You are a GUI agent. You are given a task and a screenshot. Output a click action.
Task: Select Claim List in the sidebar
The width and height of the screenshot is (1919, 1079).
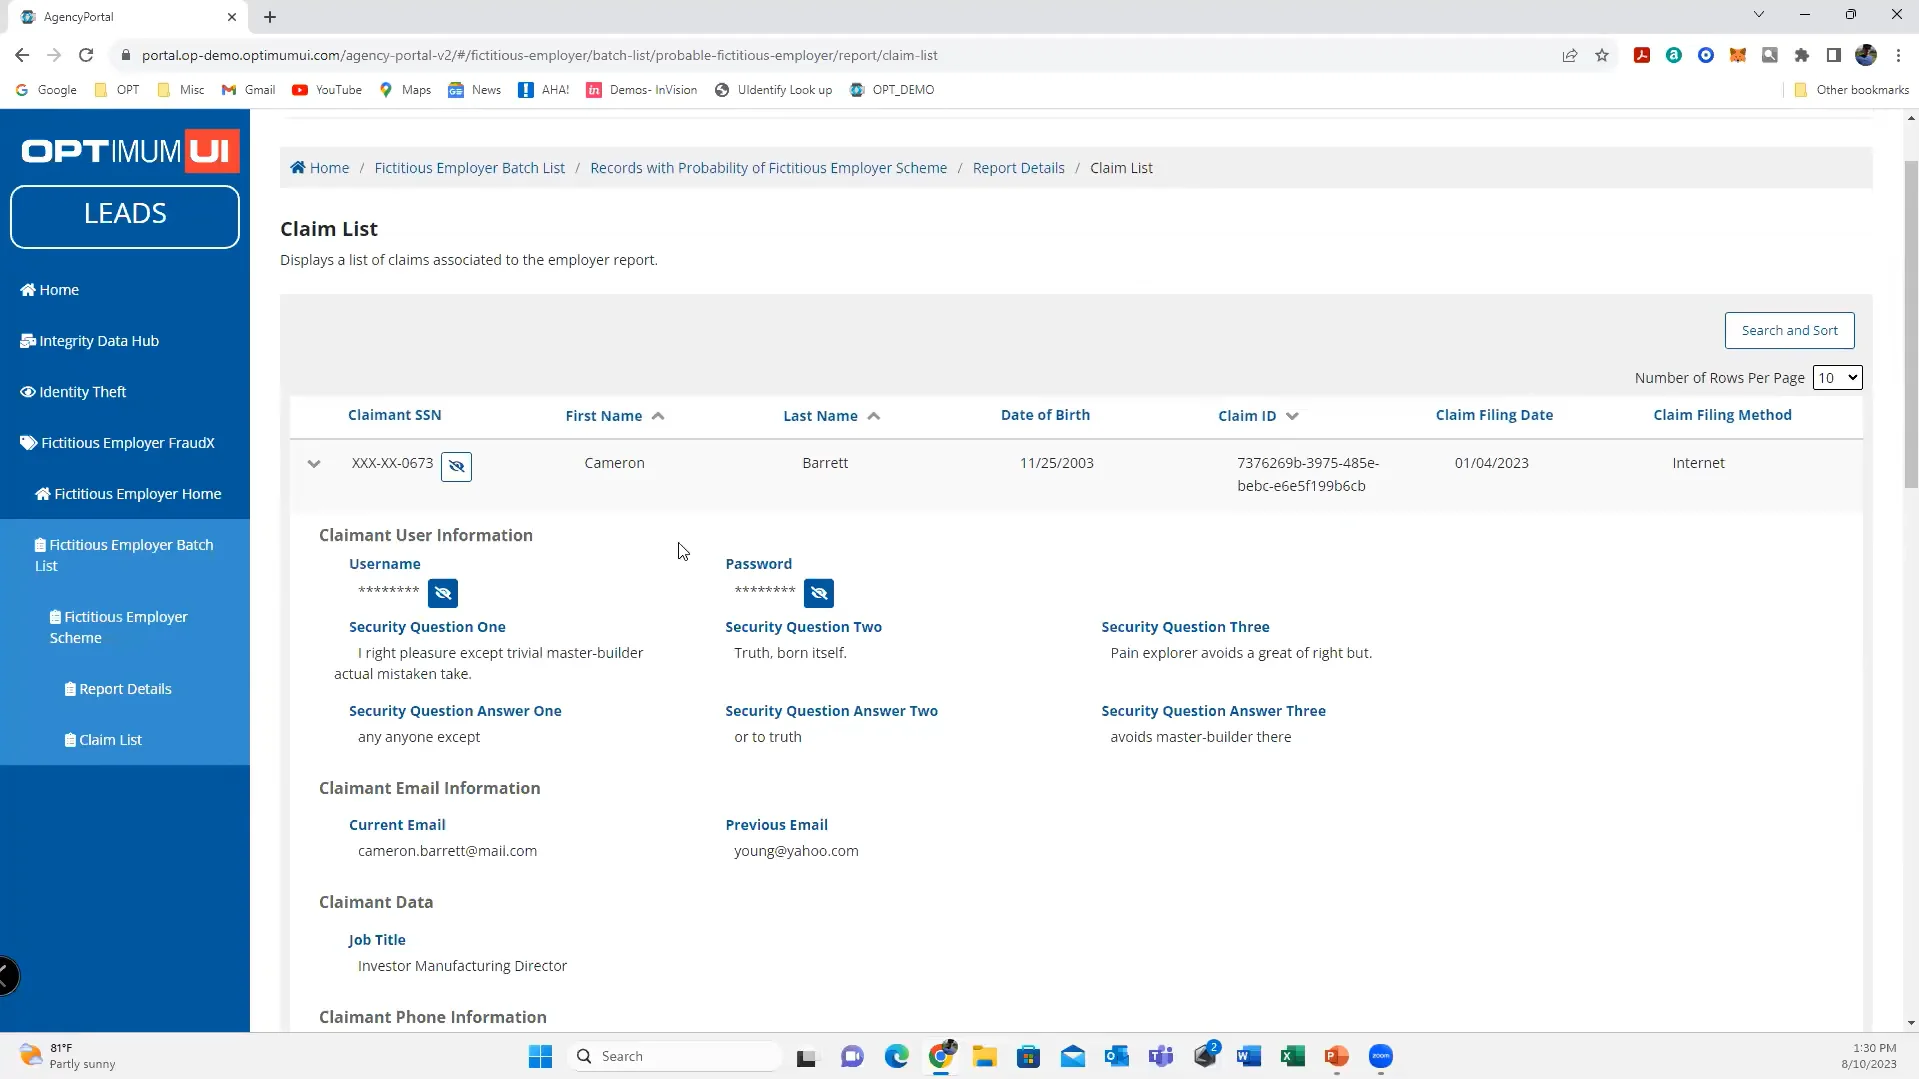(x=103, y=740)
